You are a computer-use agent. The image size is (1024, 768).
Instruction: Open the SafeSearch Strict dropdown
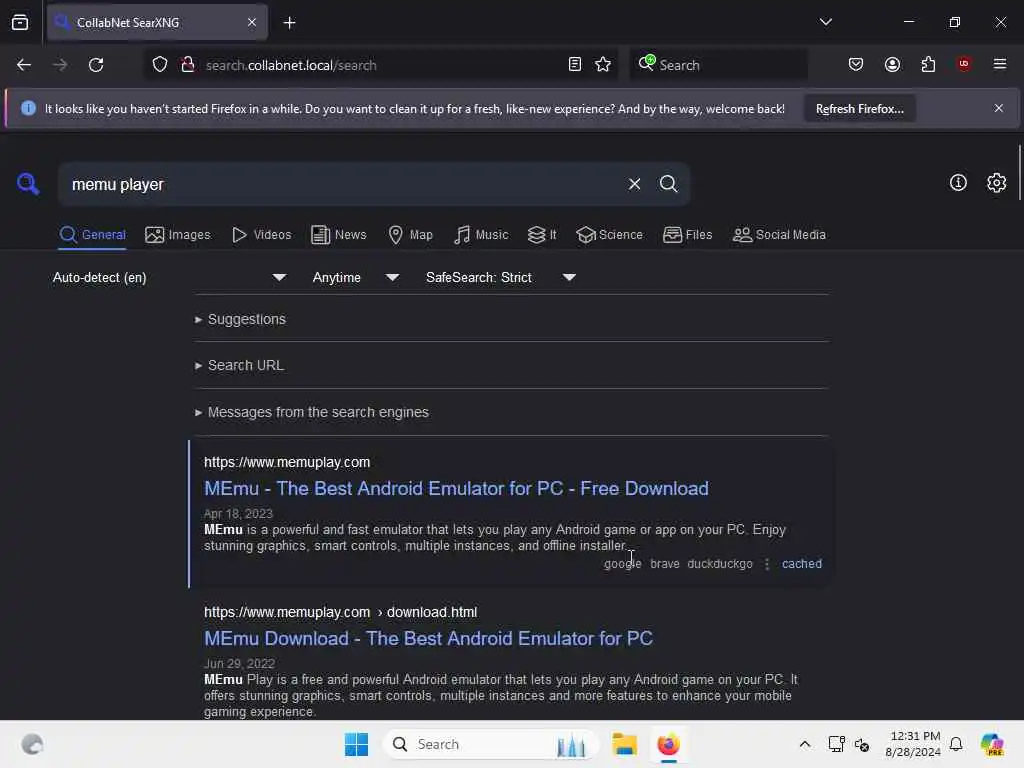click(500, 278)
